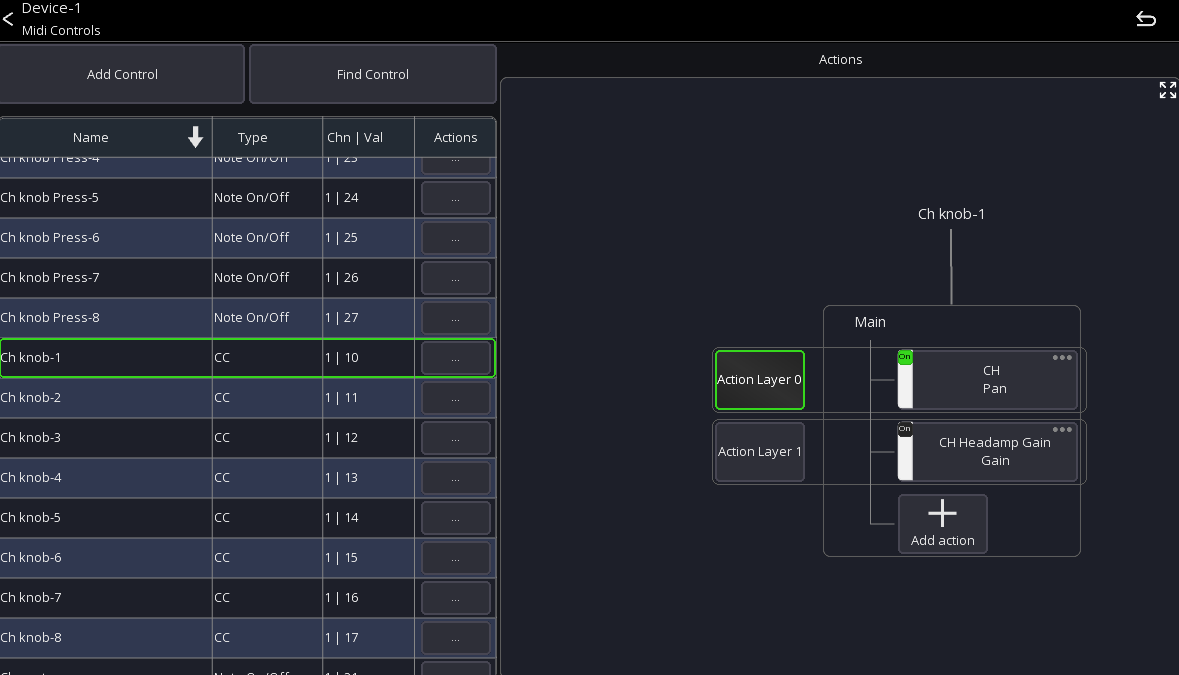Click the plus icon to add an action
This screenshot has width=1179, height=675.
pyautogui.click(x=942, y=513)
